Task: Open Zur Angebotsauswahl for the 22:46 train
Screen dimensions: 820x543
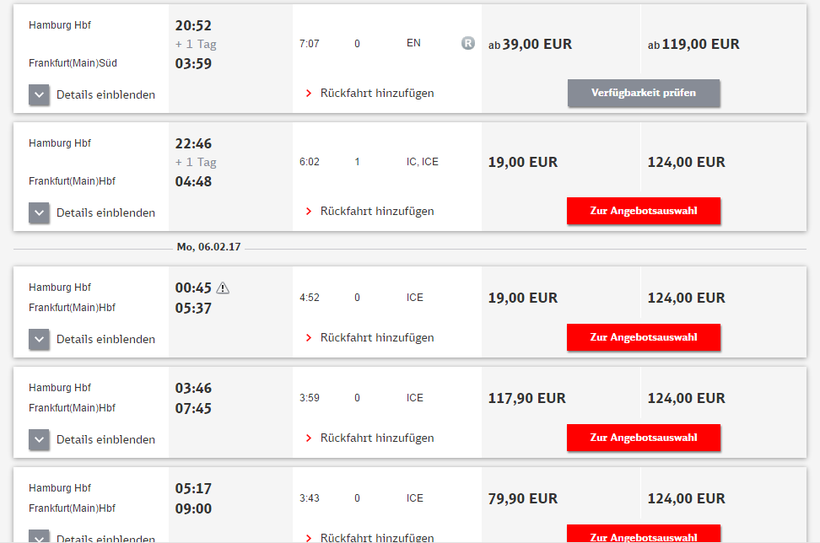Action: click(x=643, y=211)
